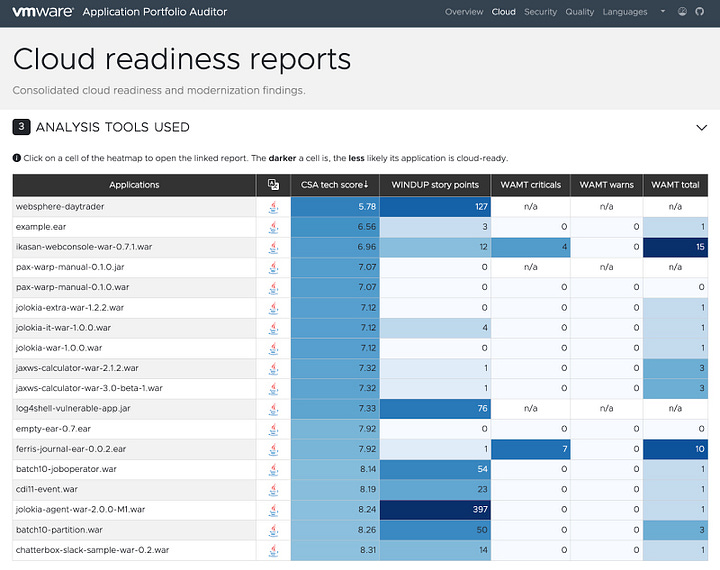Open jolokia-it-war WINDUP cell 4
Image resolution: width=720 pixels, height=570 pixels.
pos(435,327)
